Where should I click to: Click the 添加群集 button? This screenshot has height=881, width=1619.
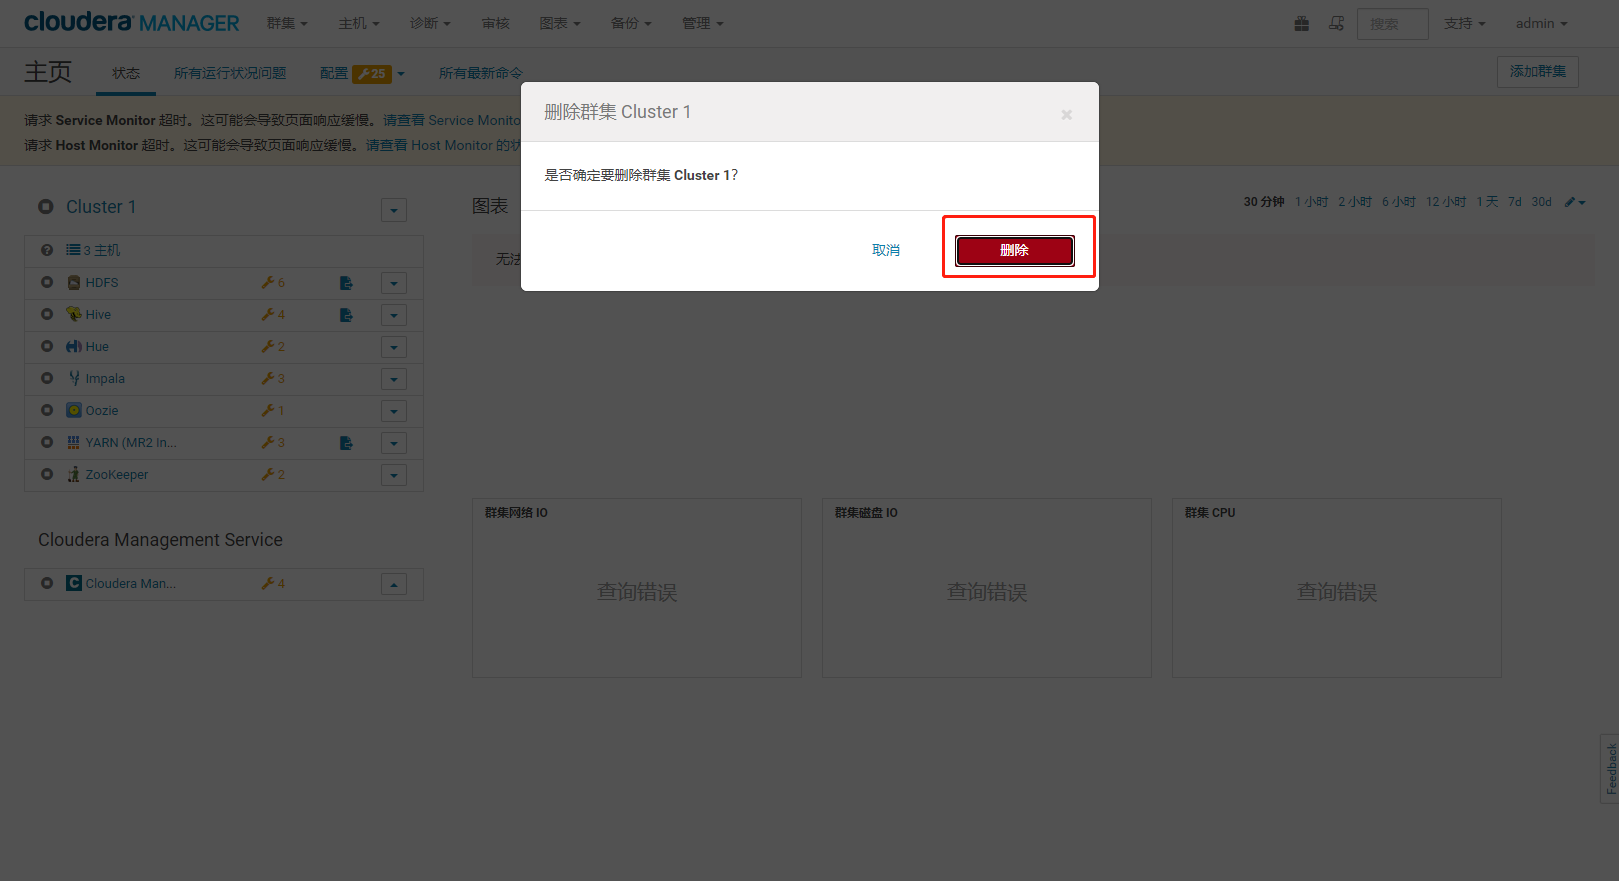tap(1537, 72)
